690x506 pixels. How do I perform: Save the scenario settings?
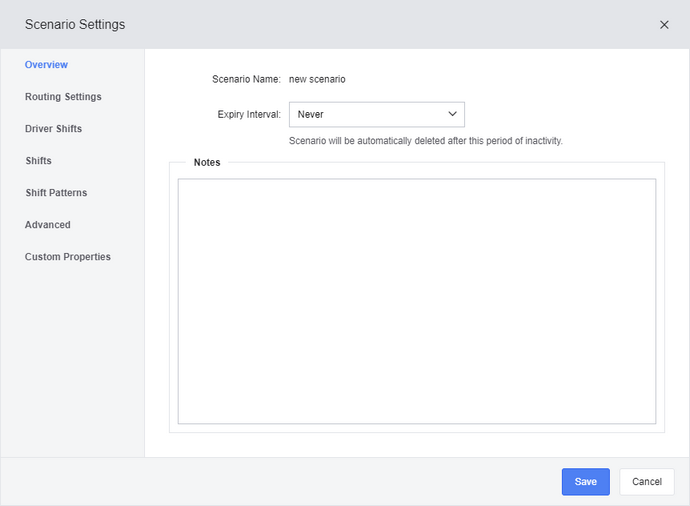[585, 482]
